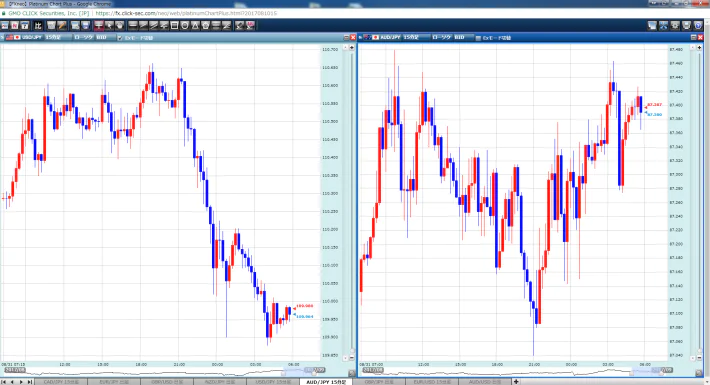Viewport: 710px width, 385px height.
Task: Open the comparison chart (比) tool
Action: 38,25
